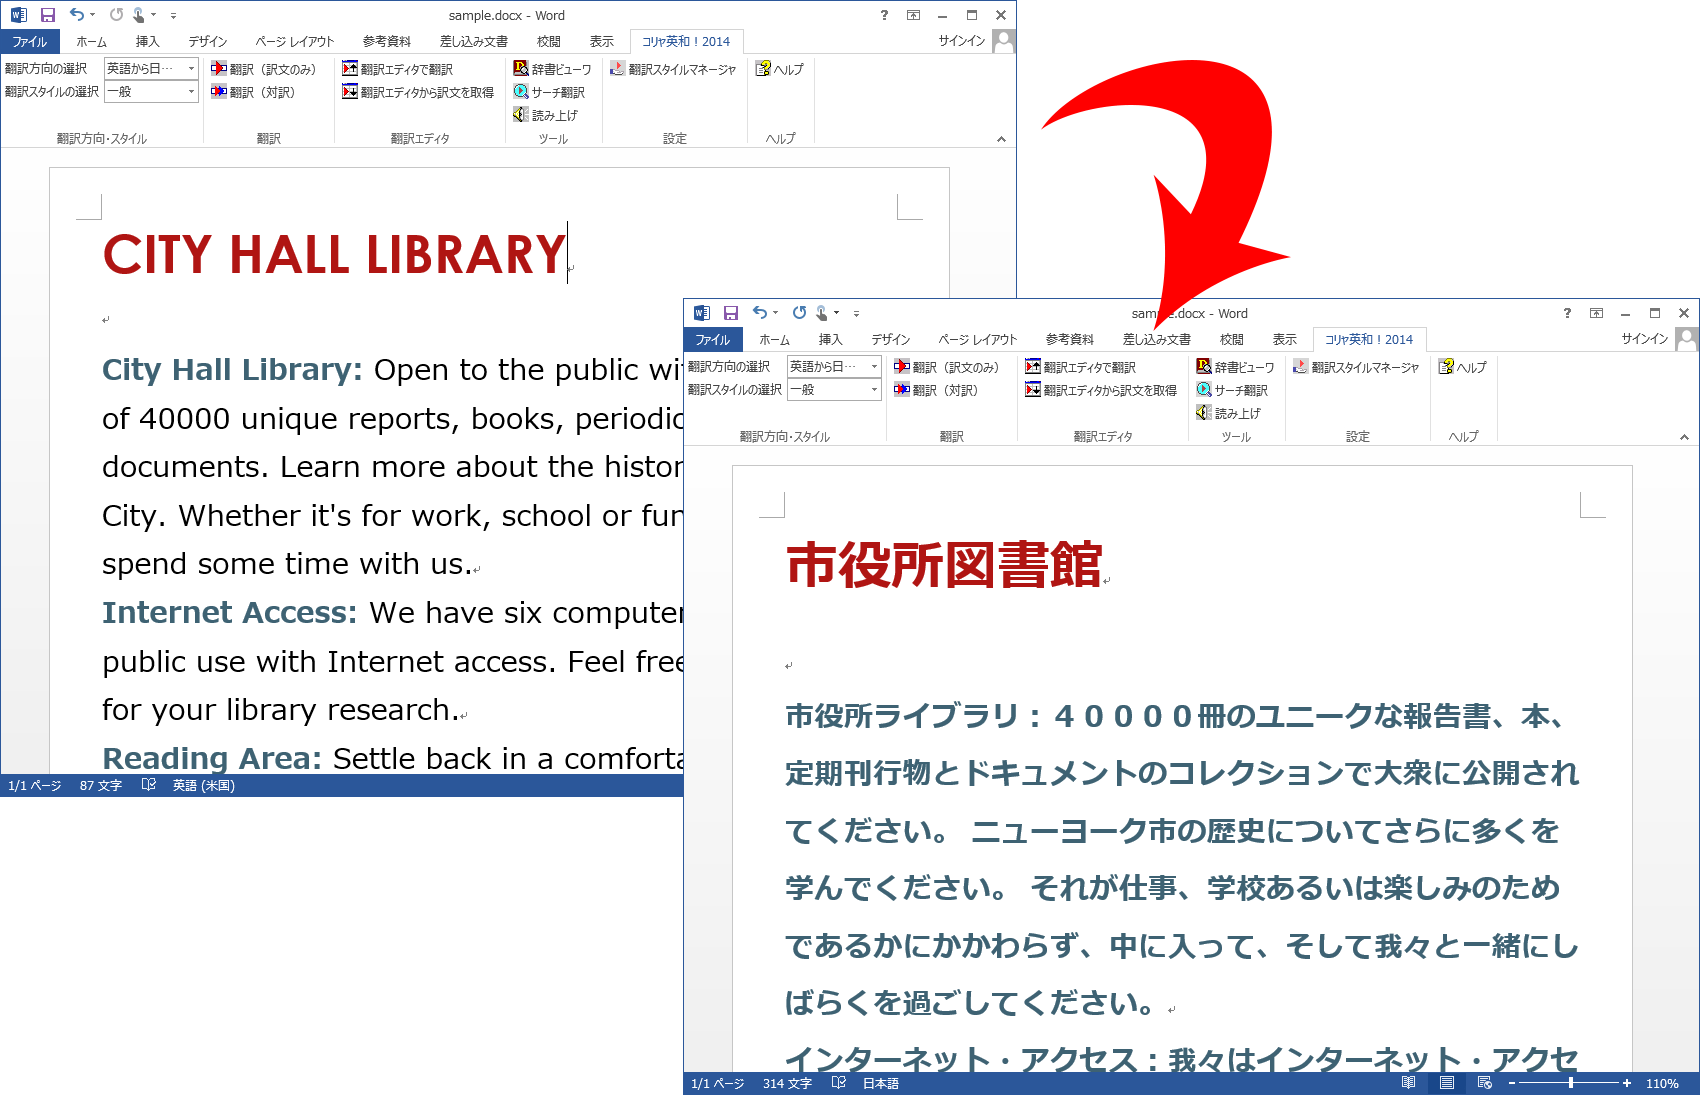
Task: Collapse the ribbon in the front Japanese window
Action: click(x=1684, y=437)
